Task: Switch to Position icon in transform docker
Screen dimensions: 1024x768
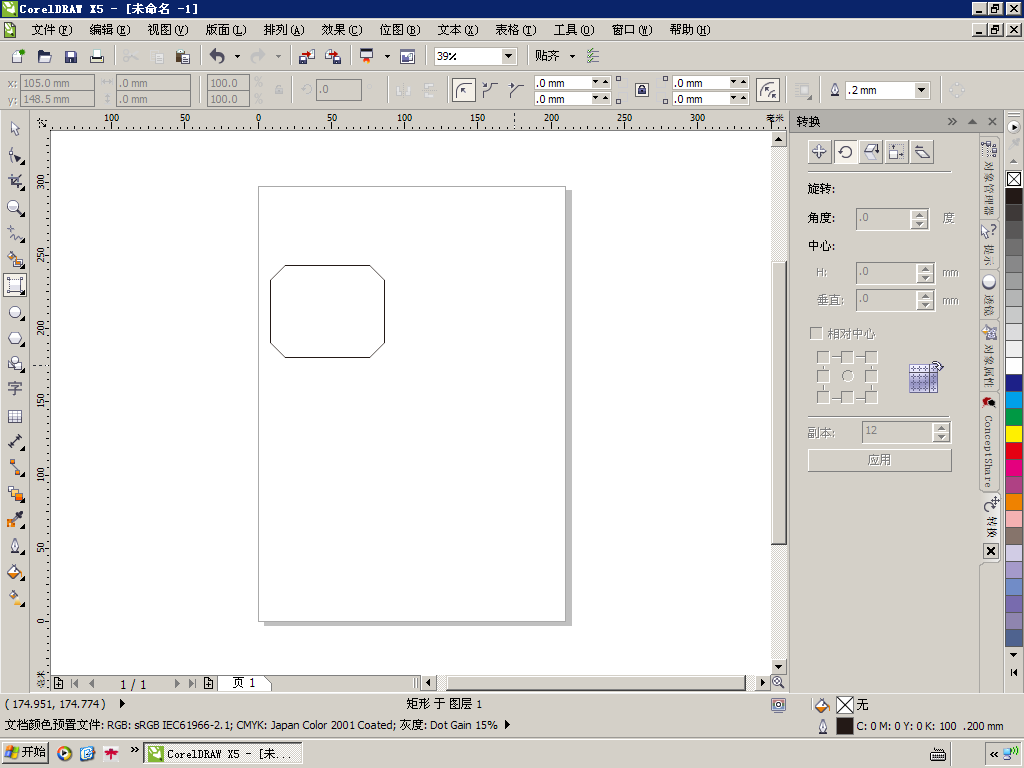Action: tap(819, 152)
